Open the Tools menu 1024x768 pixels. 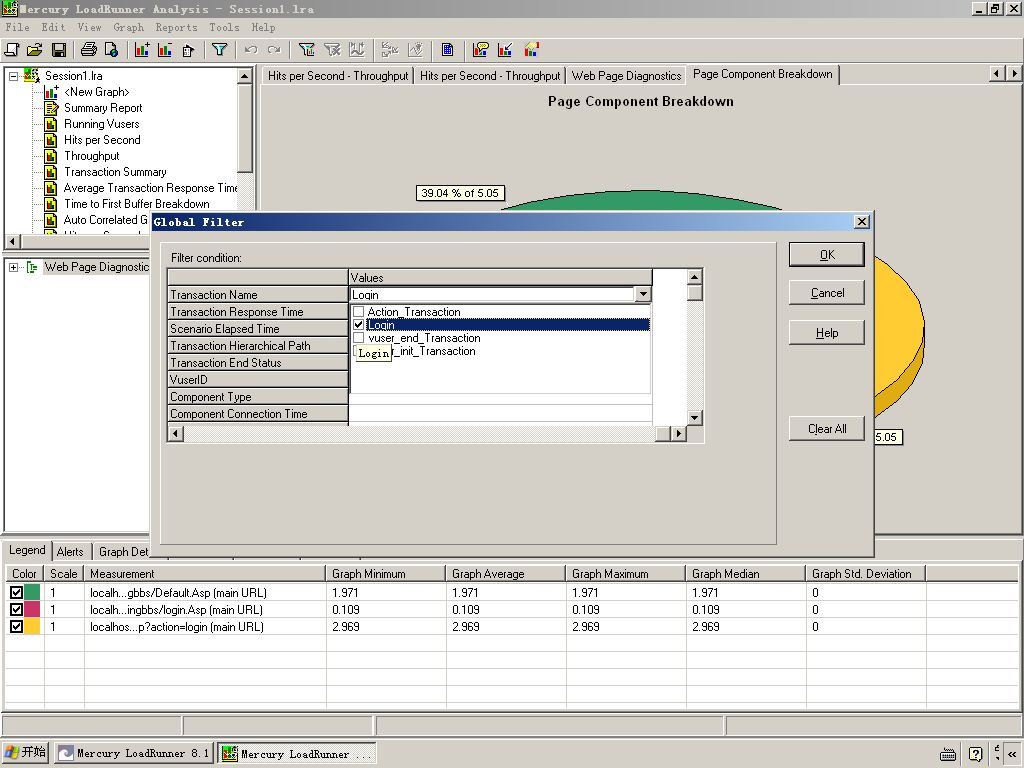tap(224, 27)
